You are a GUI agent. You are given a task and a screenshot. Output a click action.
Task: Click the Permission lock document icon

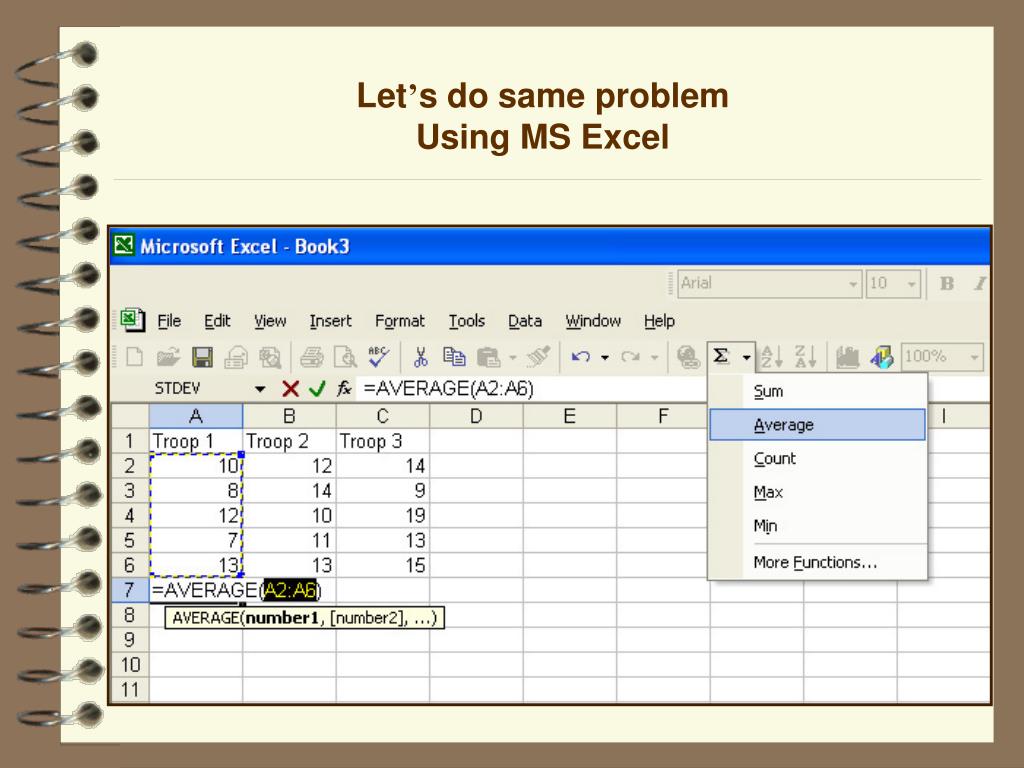tap(236, 357)
